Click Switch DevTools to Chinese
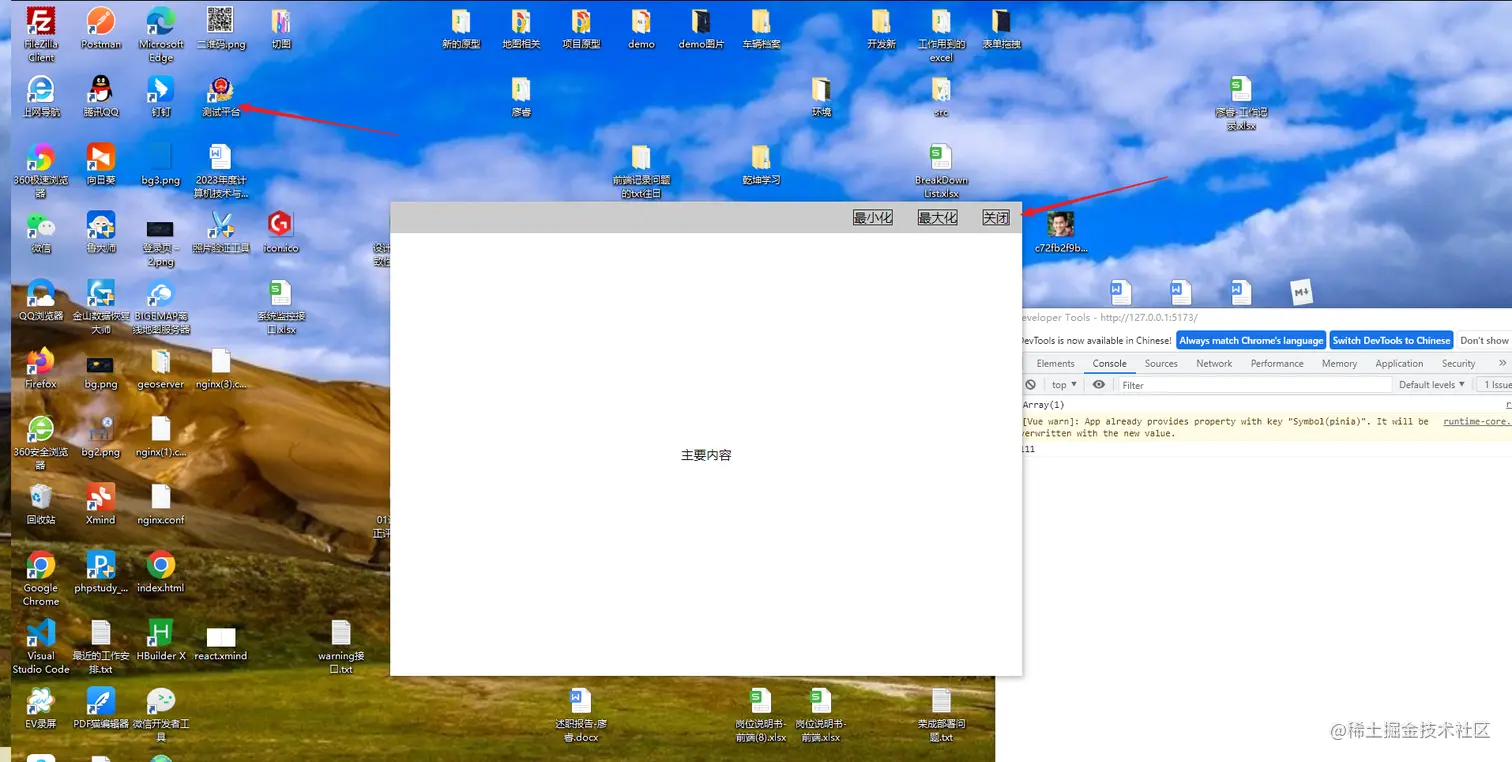 (1391, 341)
